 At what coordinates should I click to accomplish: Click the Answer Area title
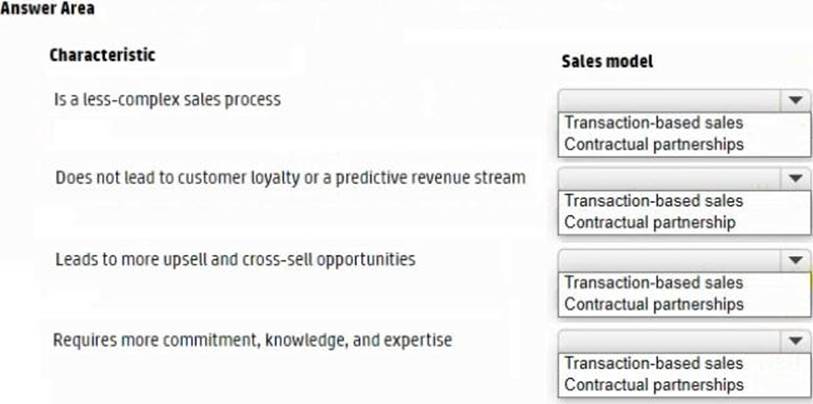48,8
